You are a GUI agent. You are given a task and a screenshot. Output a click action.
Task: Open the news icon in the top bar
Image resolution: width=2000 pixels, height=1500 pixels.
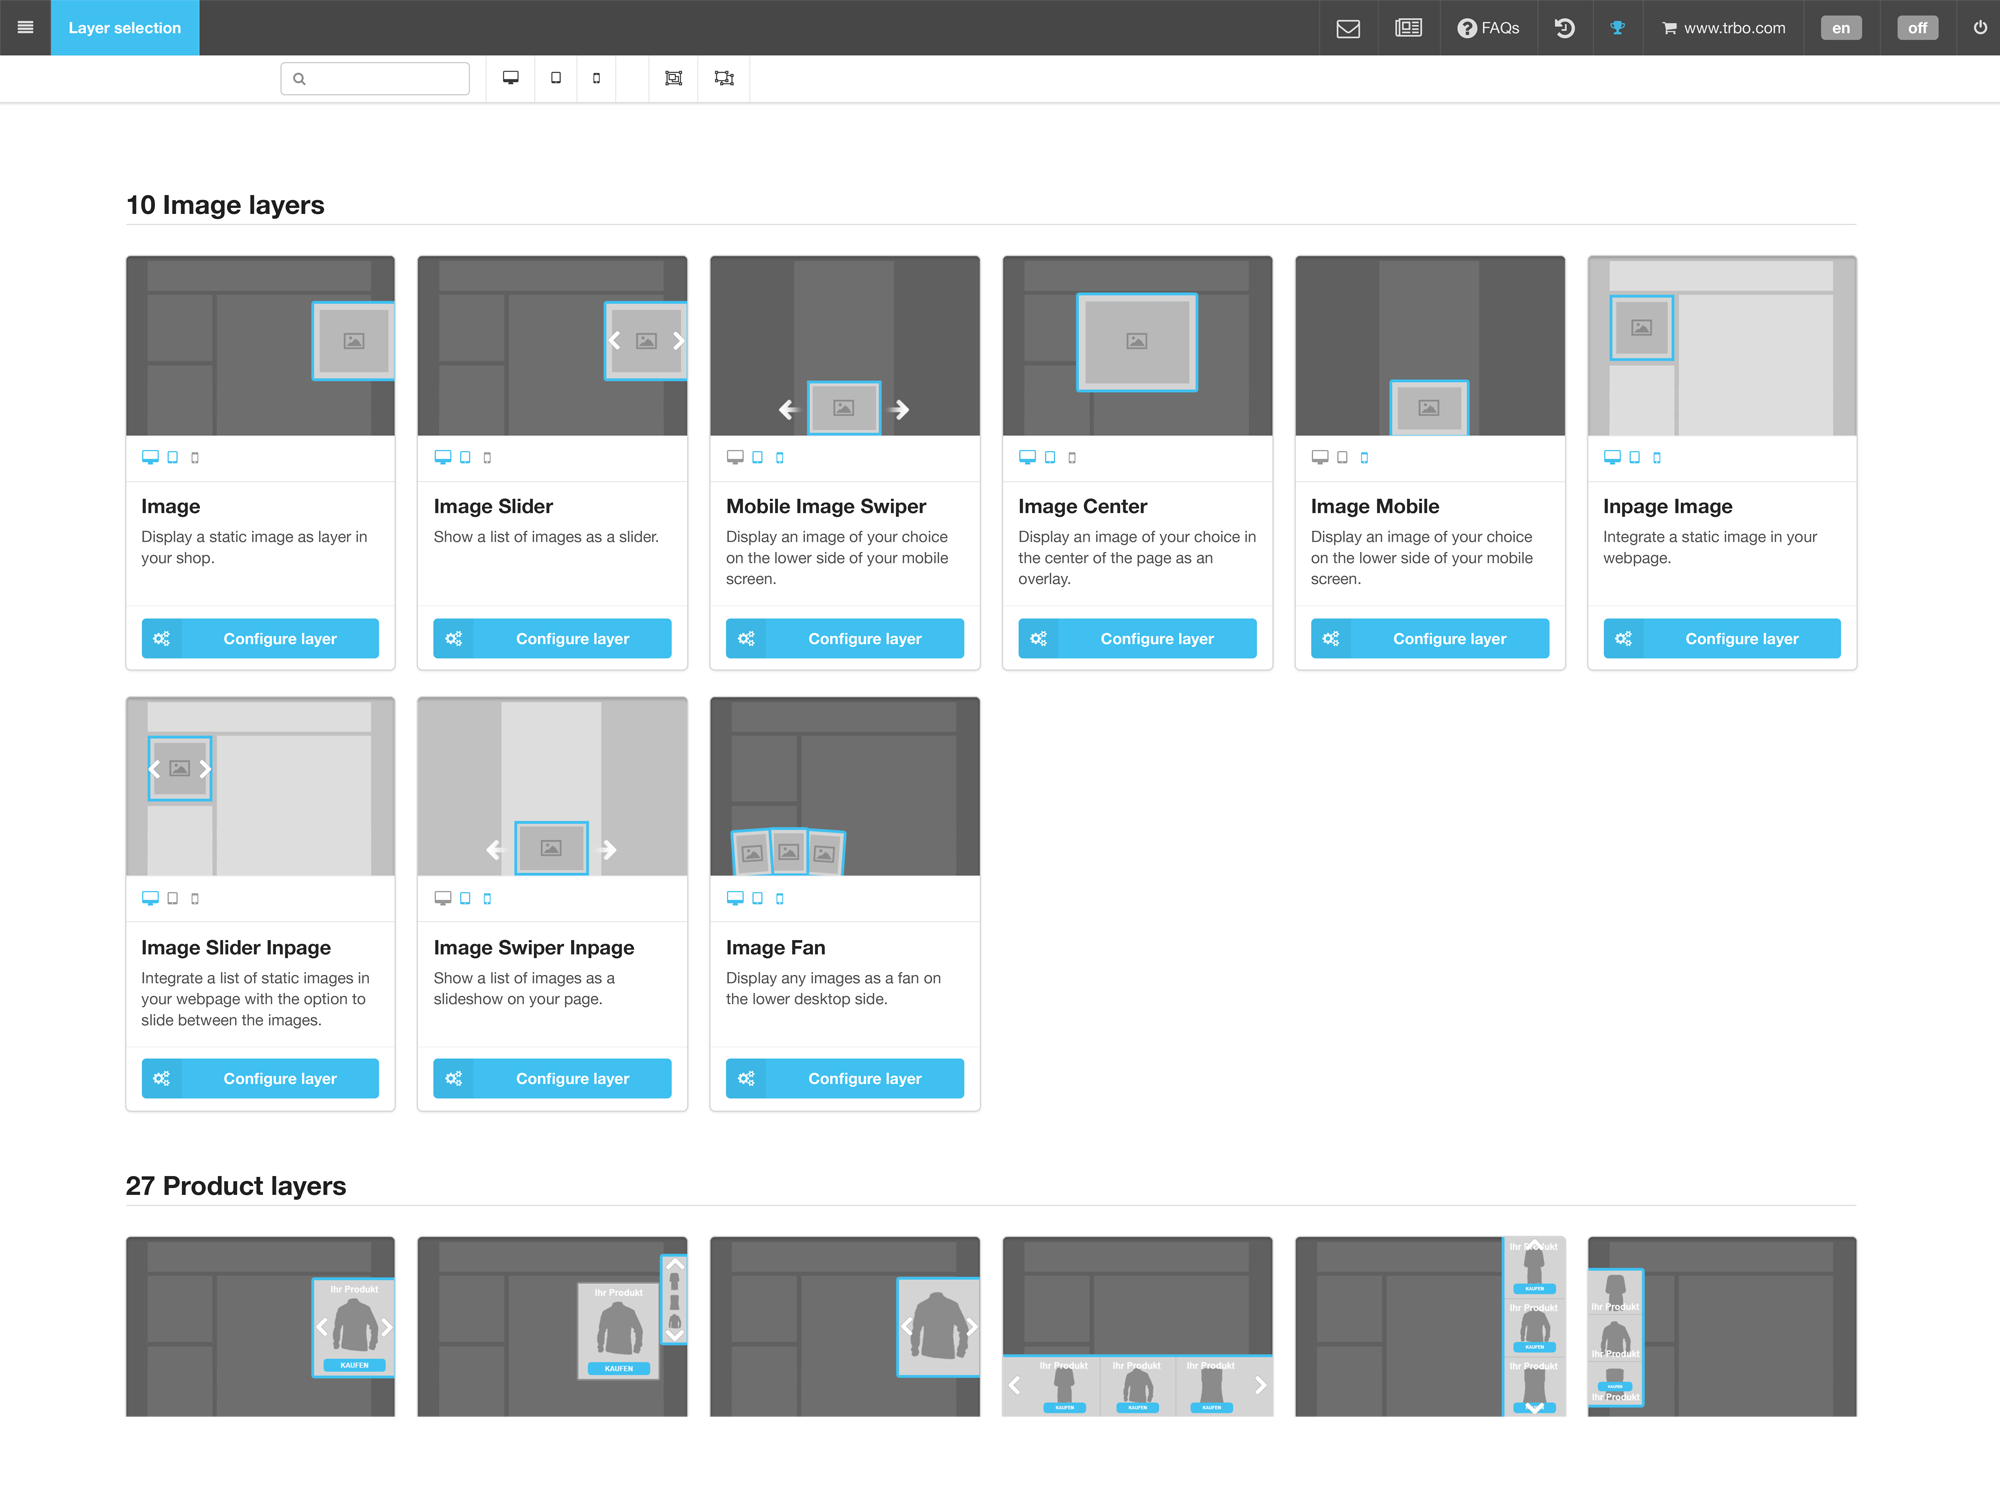point(1409,27)
